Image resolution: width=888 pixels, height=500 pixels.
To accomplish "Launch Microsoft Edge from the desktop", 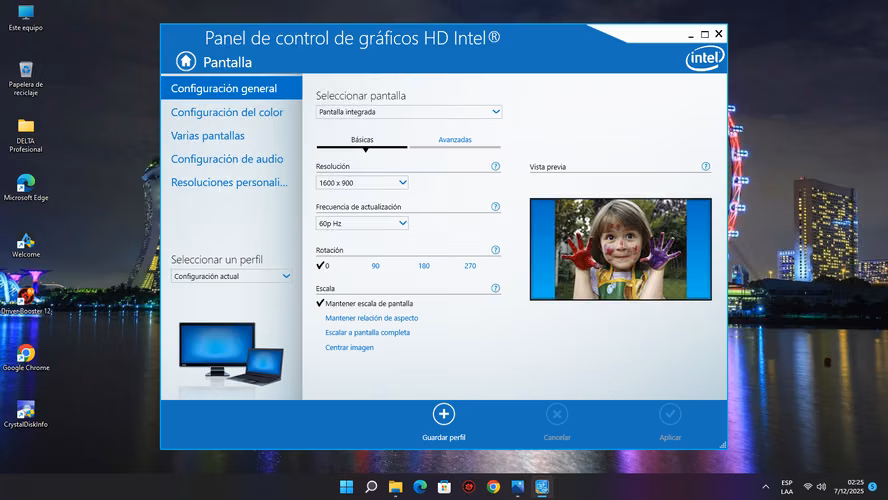I will click(25, 188).
